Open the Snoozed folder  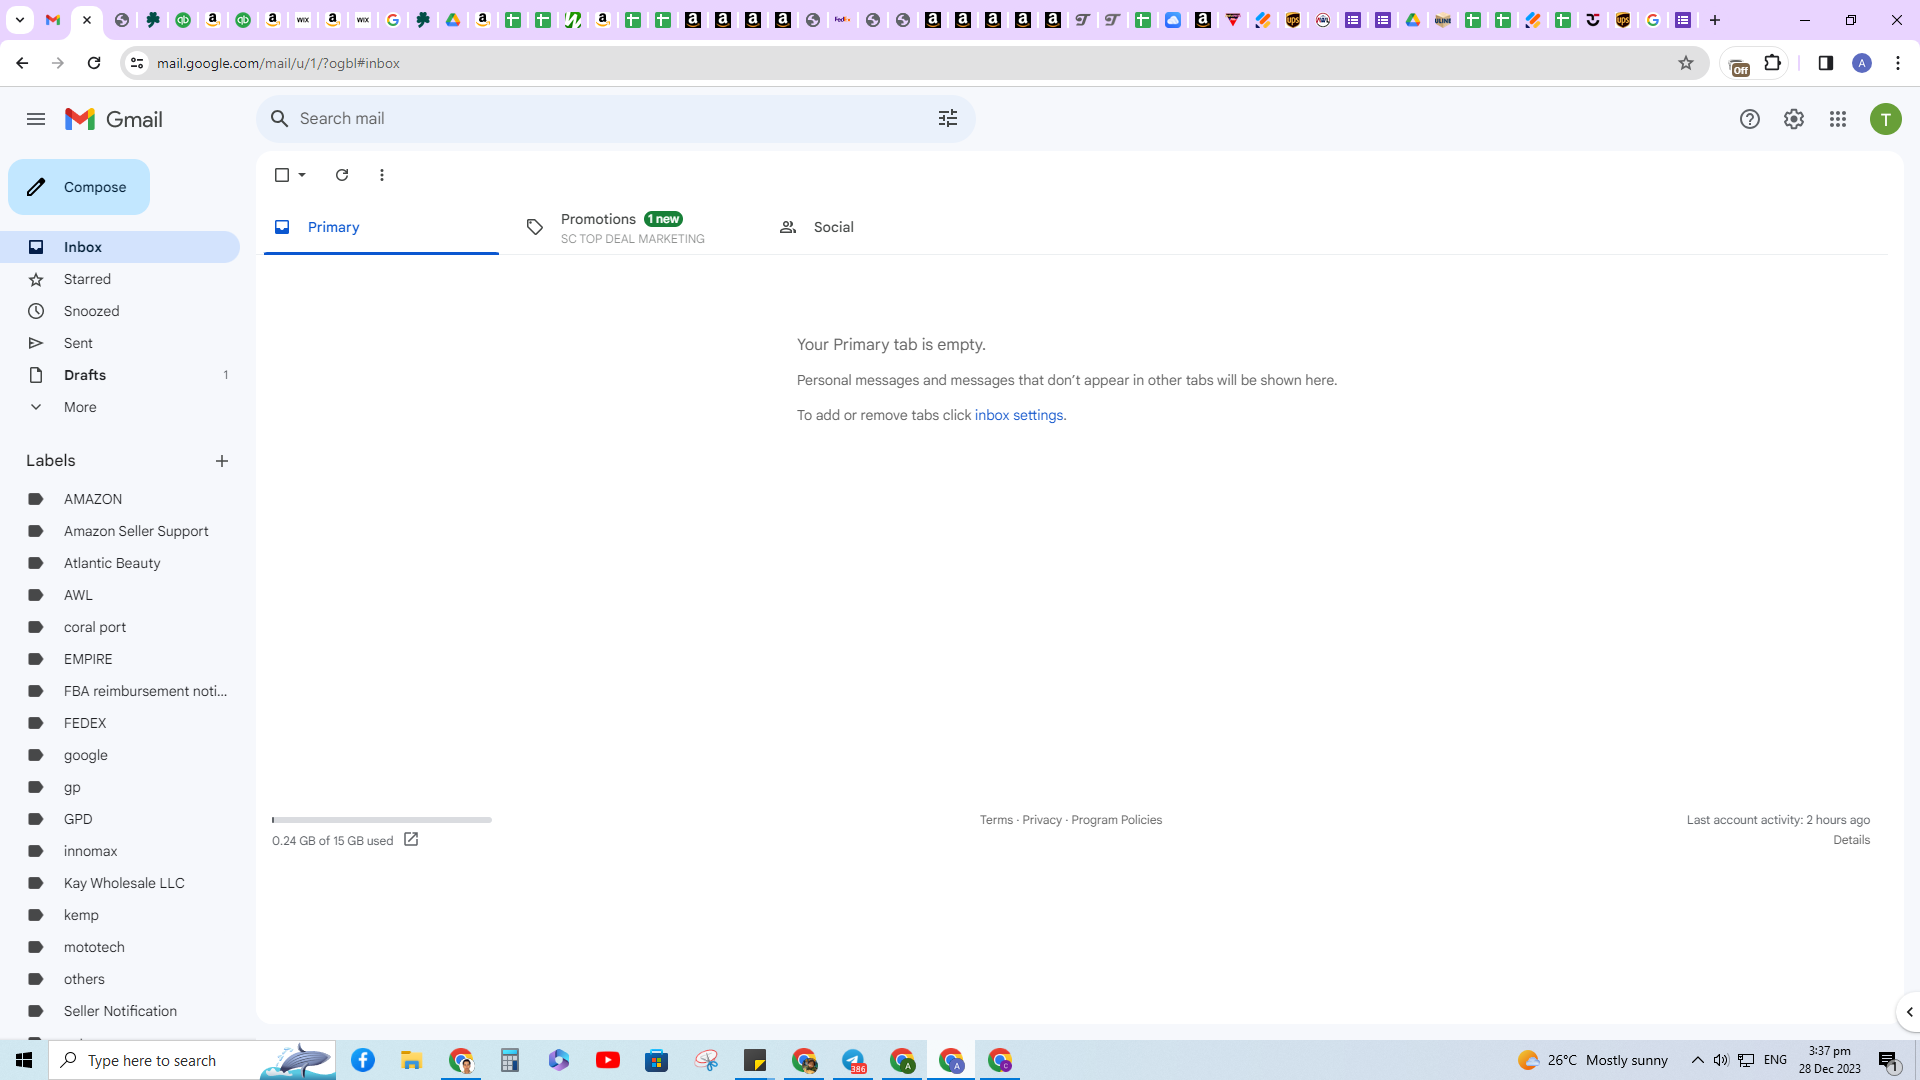[120, 311]
